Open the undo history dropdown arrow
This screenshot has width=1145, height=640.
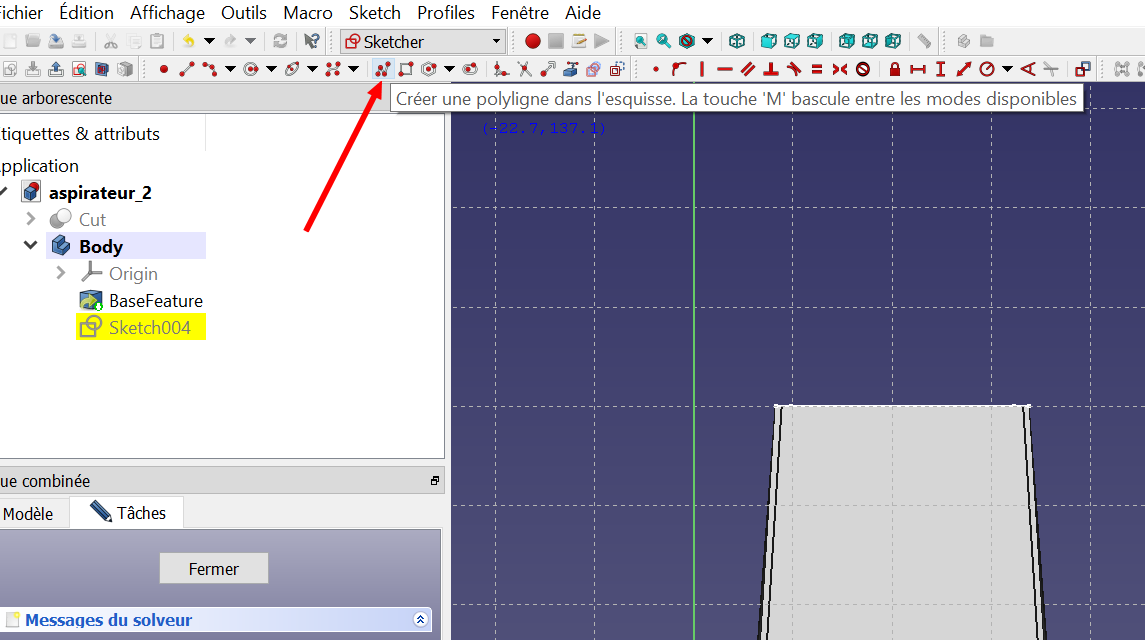pyautogui.click(x=210, y=41)
